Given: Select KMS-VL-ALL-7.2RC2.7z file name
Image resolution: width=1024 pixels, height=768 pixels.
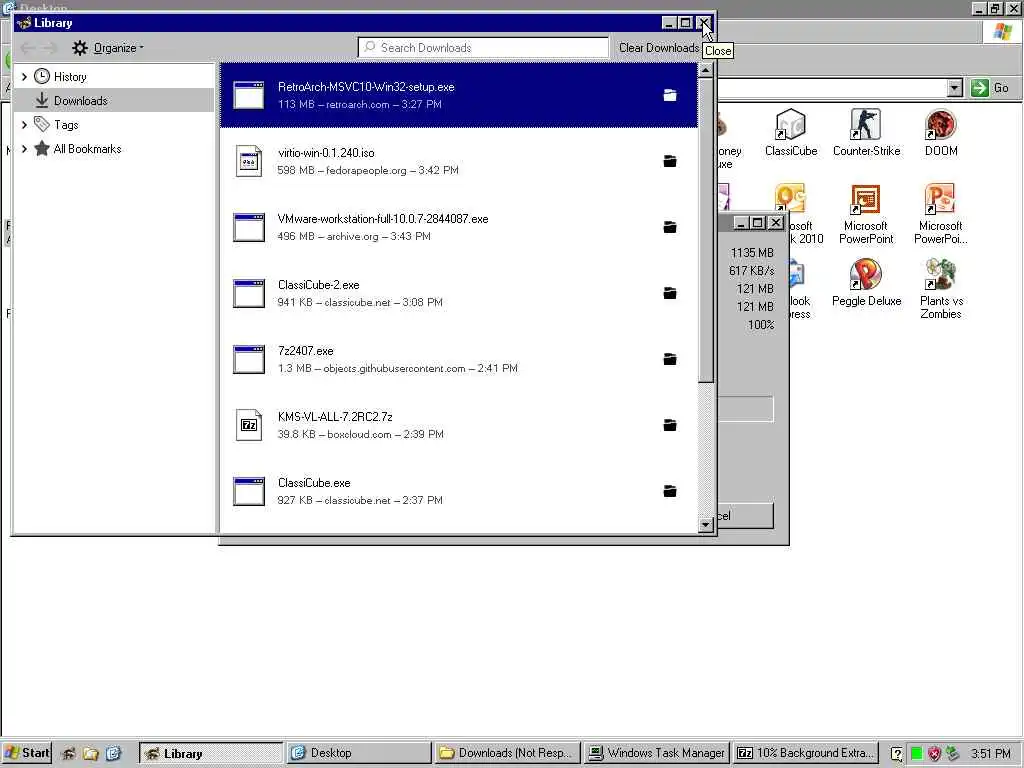Looking at the screenshot, I should point(335,417).
